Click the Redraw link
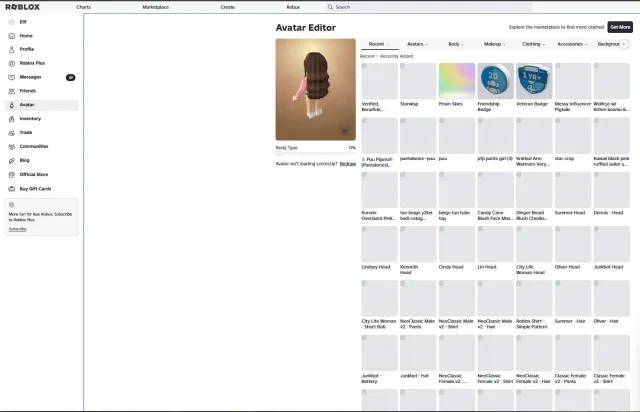 (348, 164)
